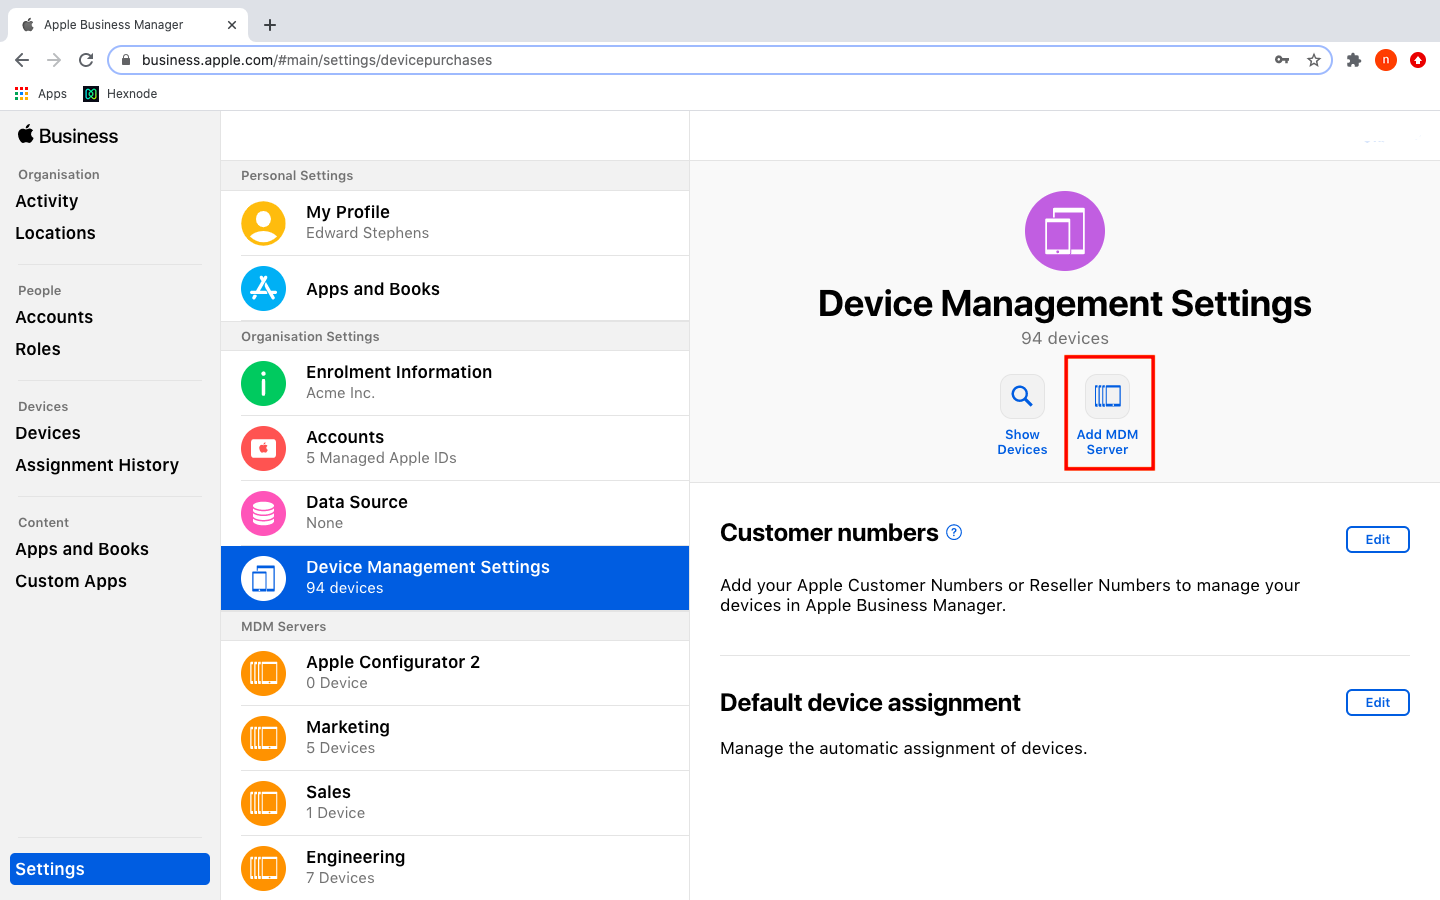The height and width of the screenshot is (900, 1440).
Task: Click the large purple devices header icon
Action: pyautogui.click(x=1065, y=231)
